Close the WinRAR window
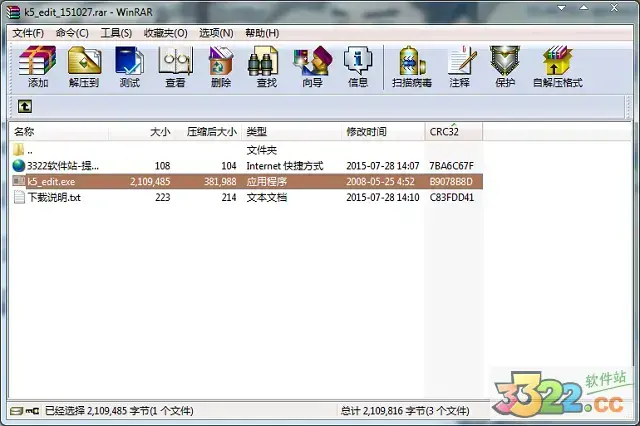 [614, 8]
